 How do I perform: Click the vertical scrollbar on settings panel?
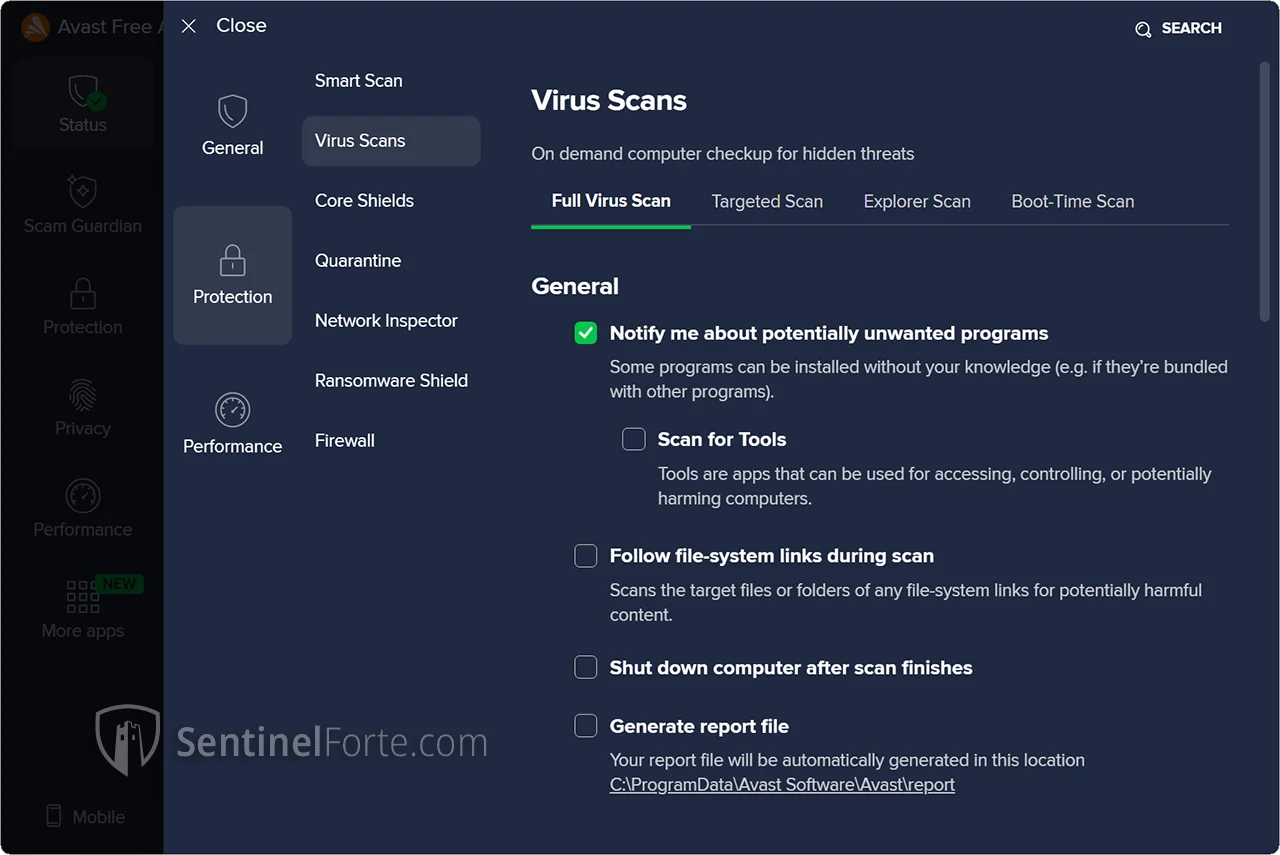pos(1264,190)
